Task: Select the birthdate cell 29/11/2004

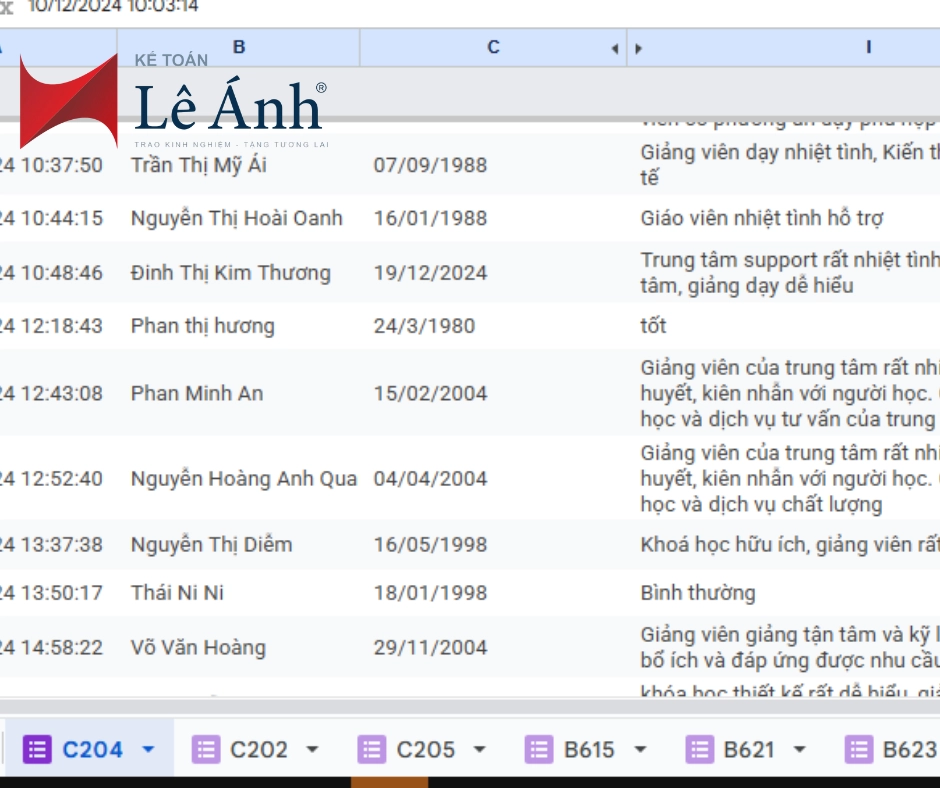Action: point(430,648)
